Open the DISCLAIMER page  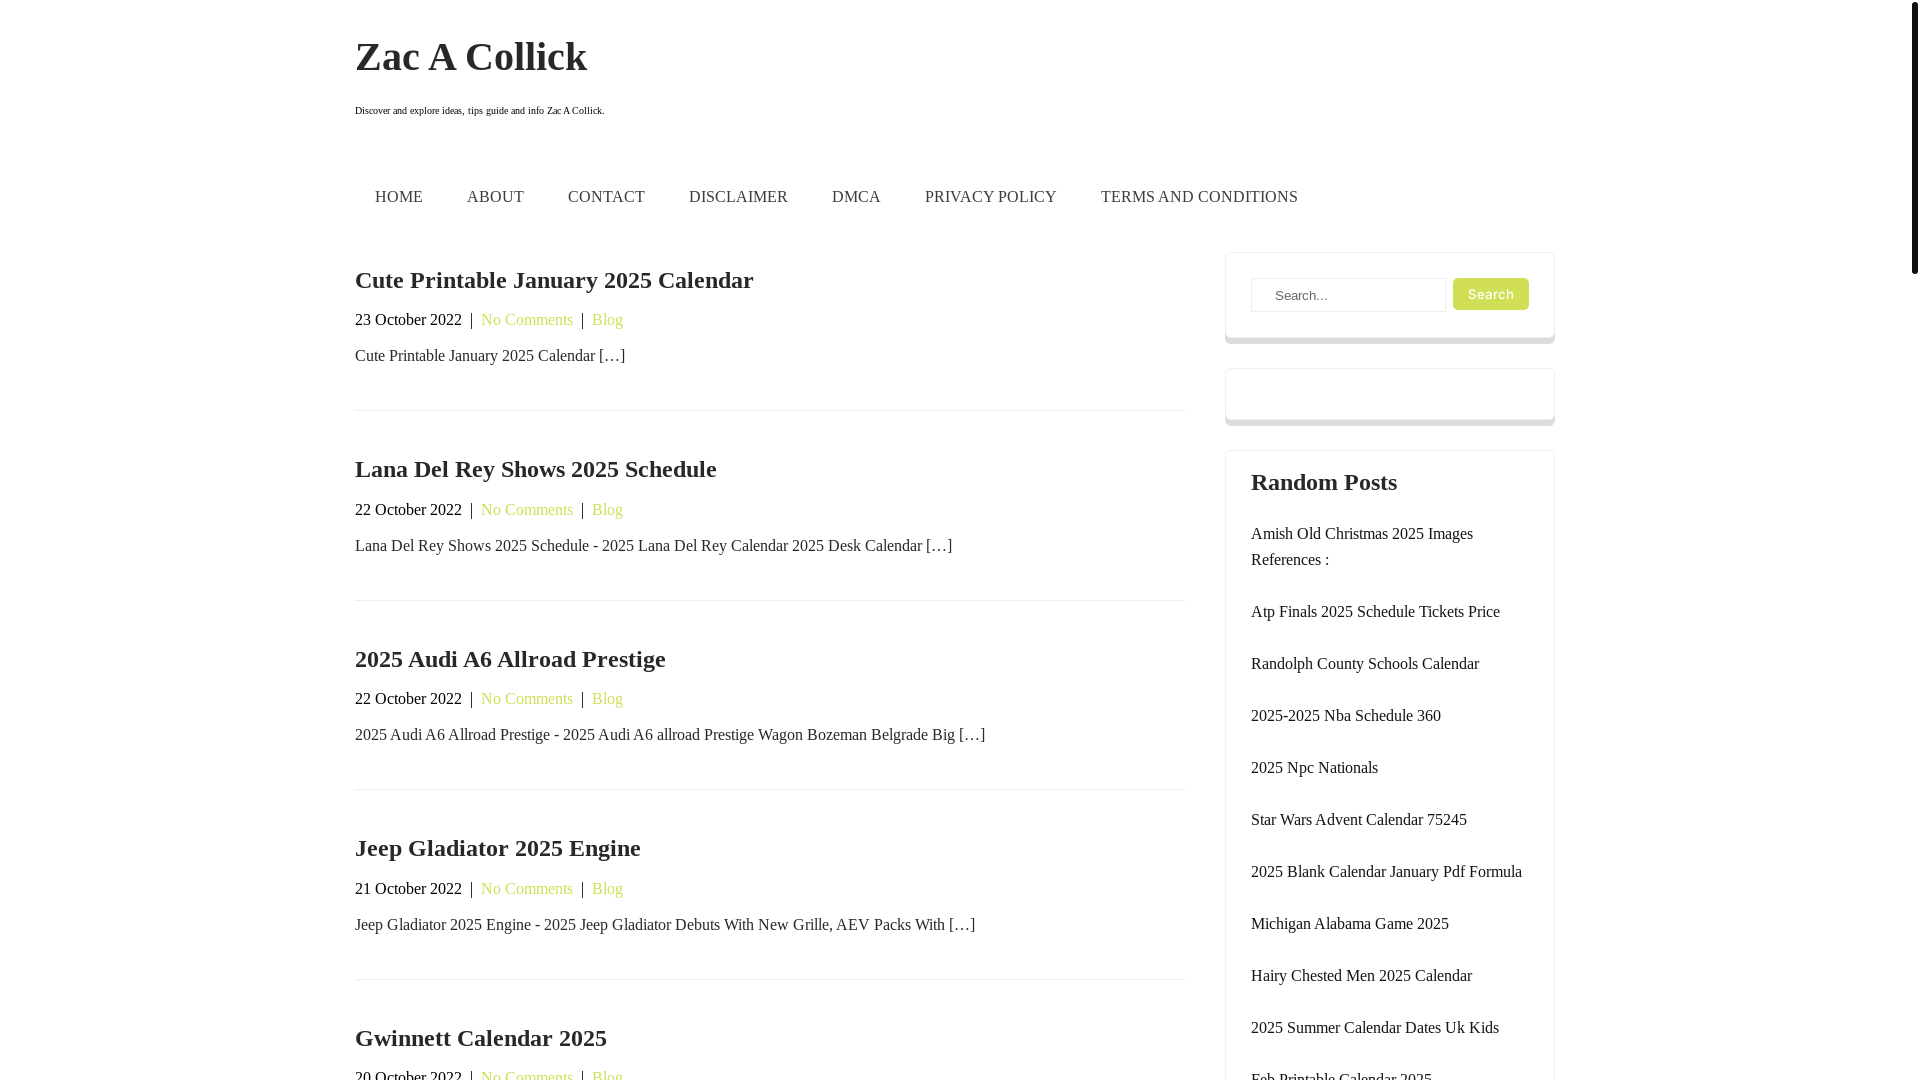pos(738,197)
